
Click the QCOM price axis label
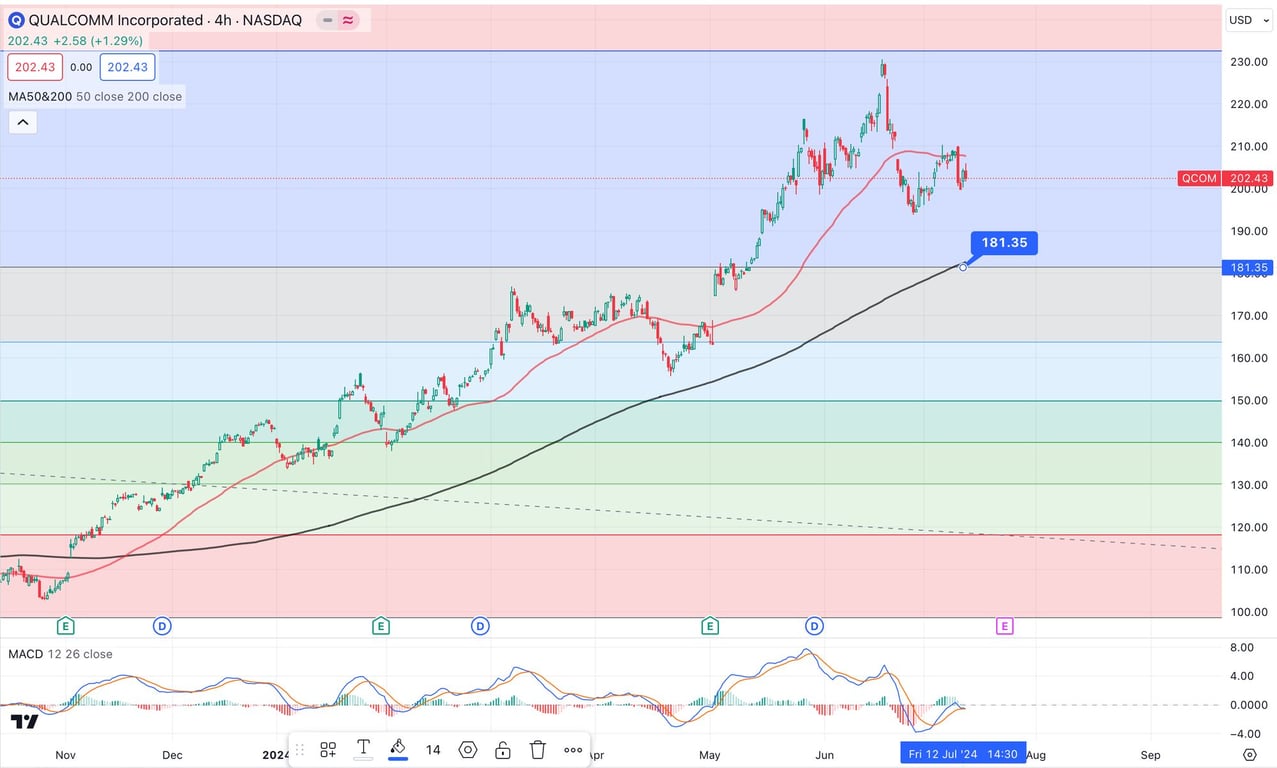click(x=1199, y=179)
